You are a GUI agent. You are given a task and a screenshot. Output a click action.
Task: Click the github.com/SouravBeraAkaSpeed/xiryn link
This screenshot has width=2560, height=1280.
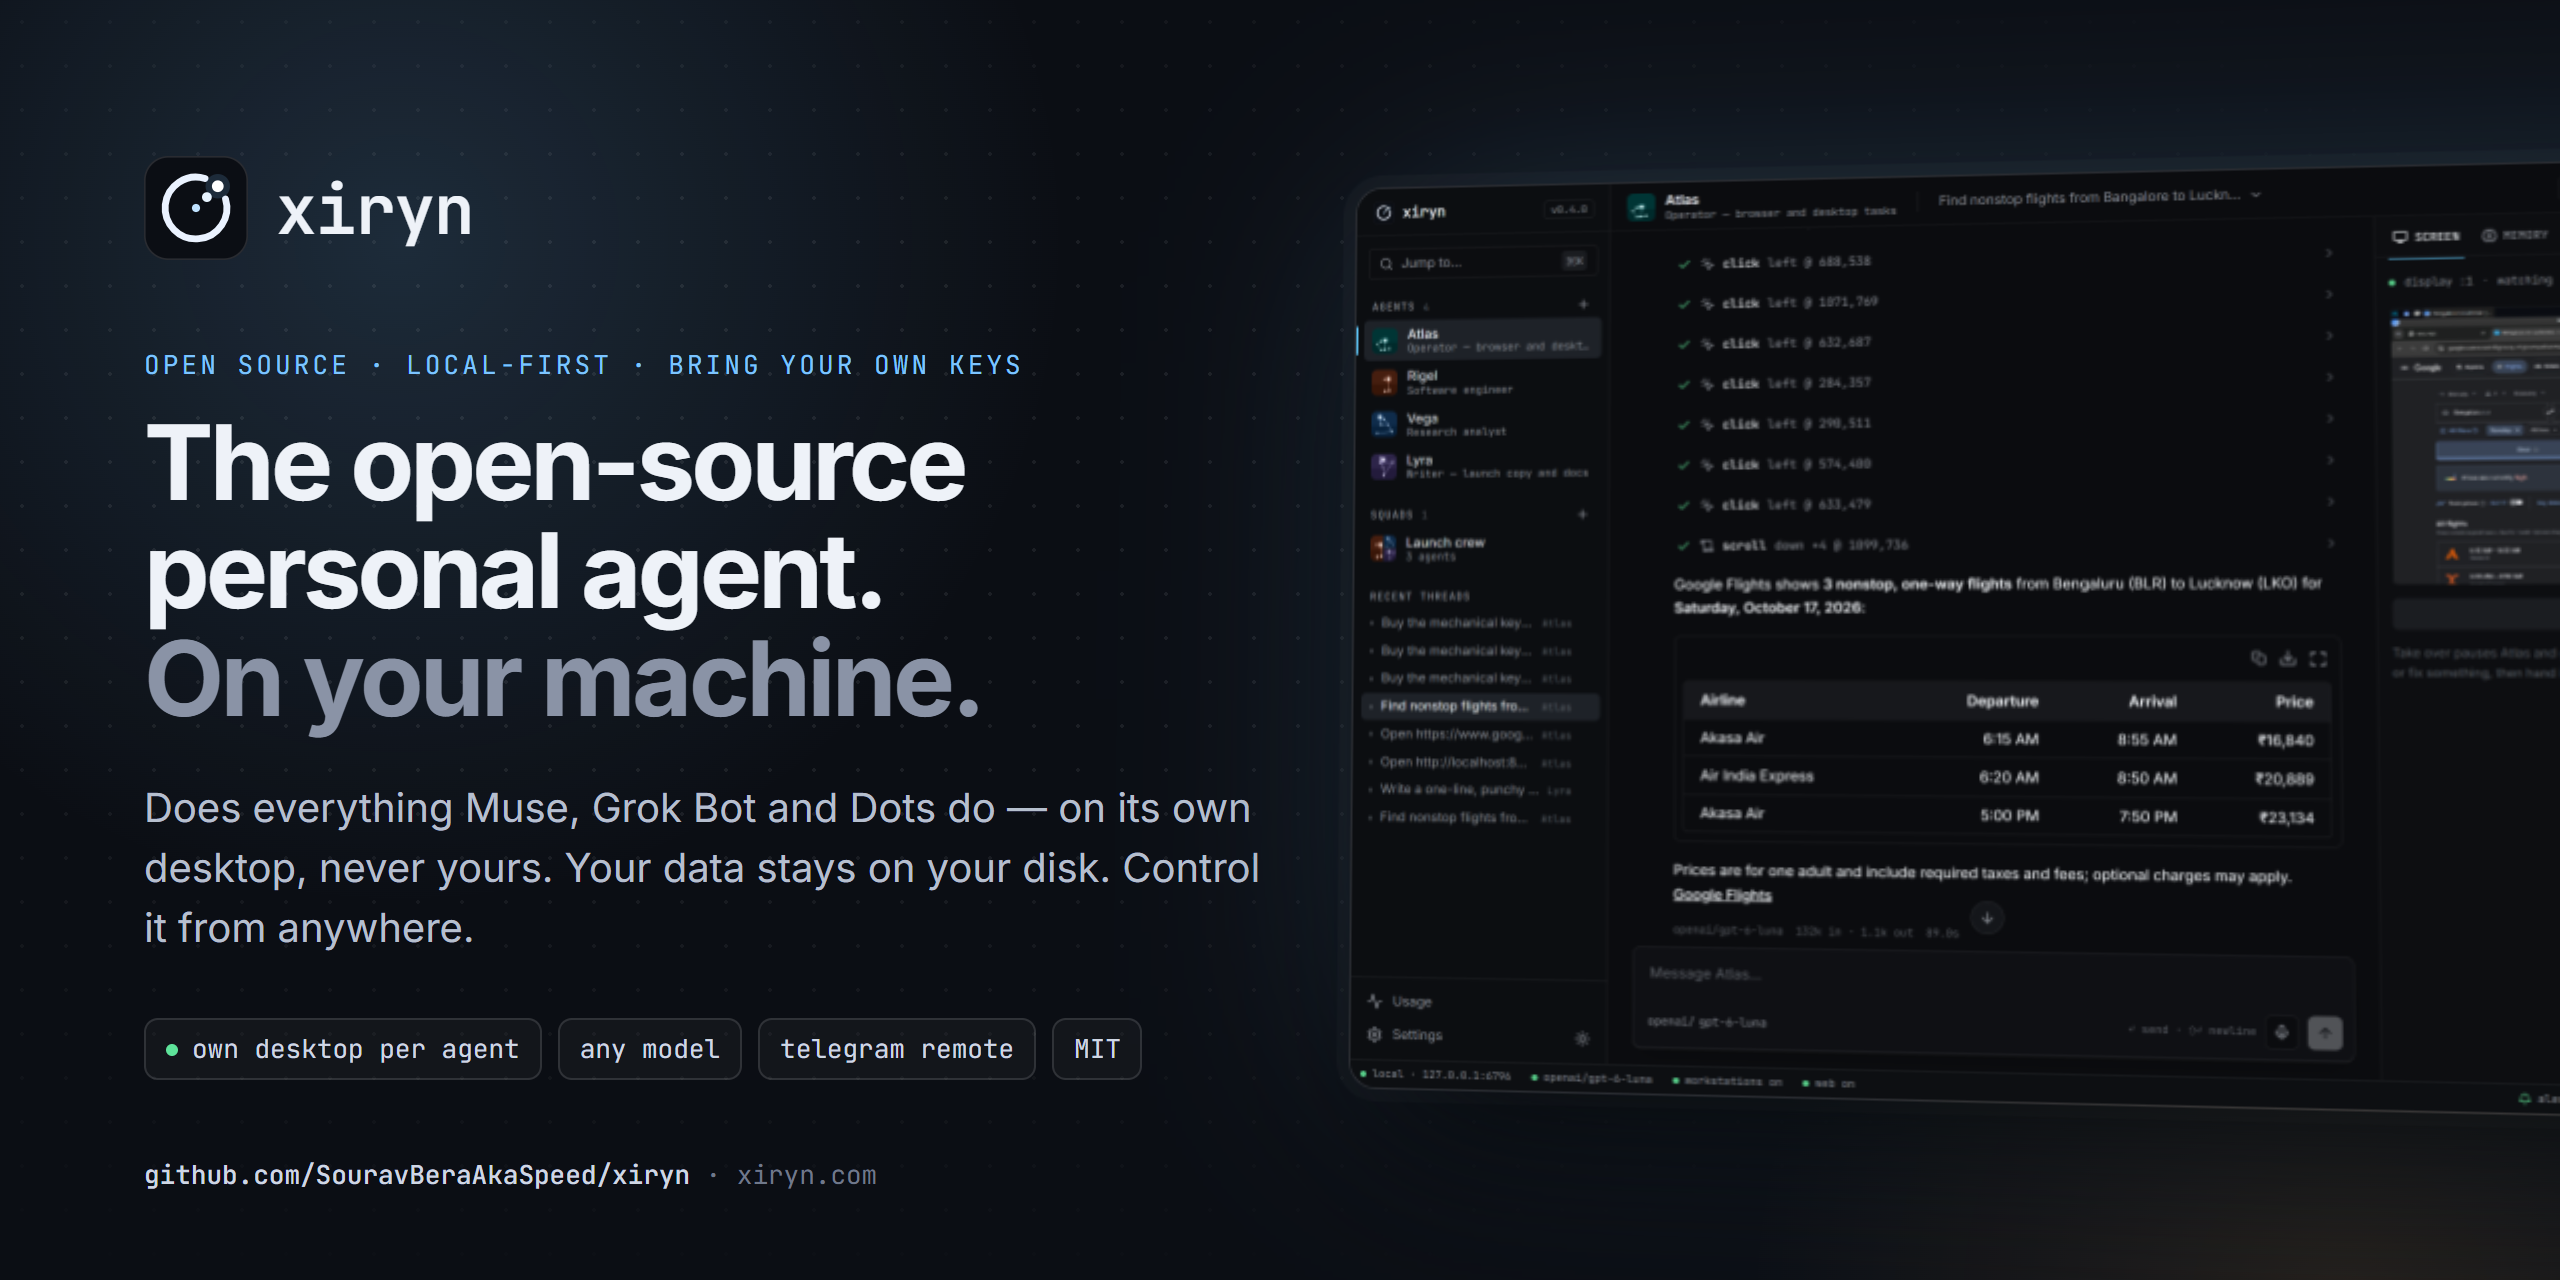click(417, 1175)
